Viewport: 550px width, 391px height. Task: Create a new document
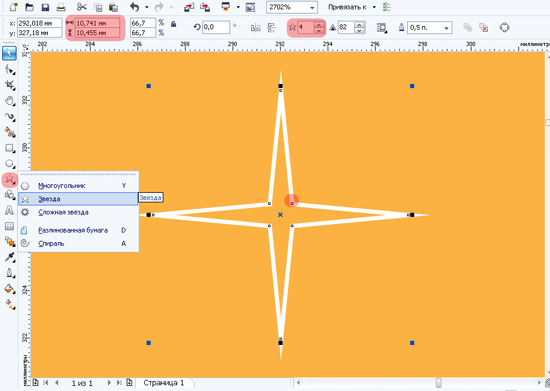point(13,7)
